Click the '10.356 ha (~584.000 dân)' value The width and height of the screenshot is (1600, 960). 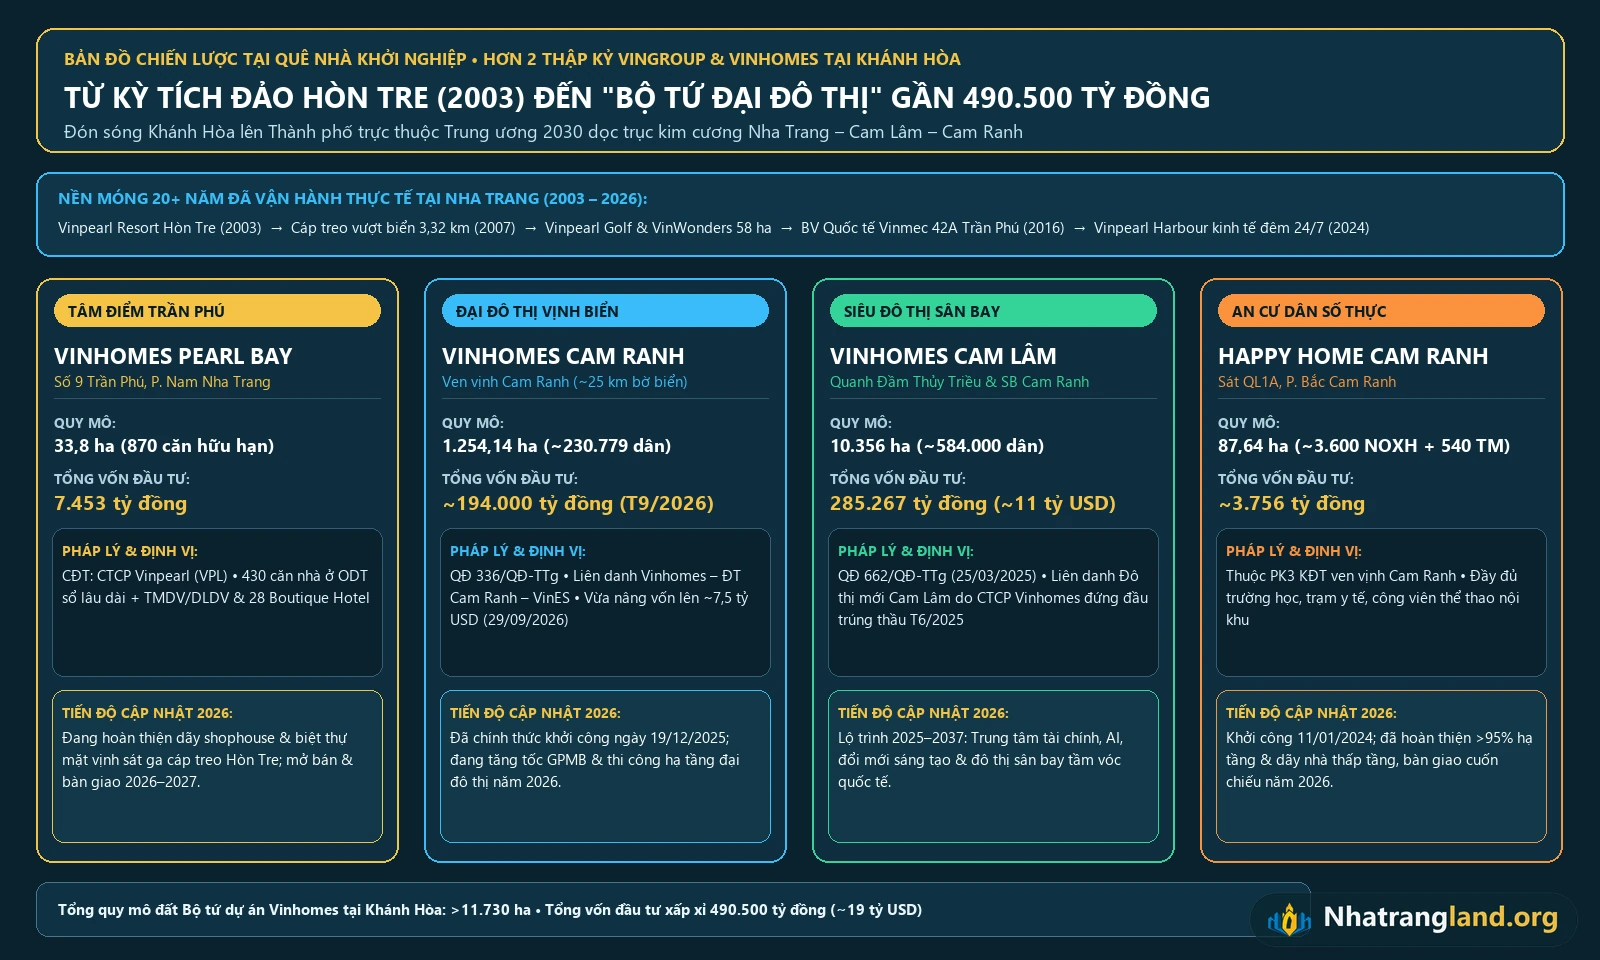tap(937, 446)
